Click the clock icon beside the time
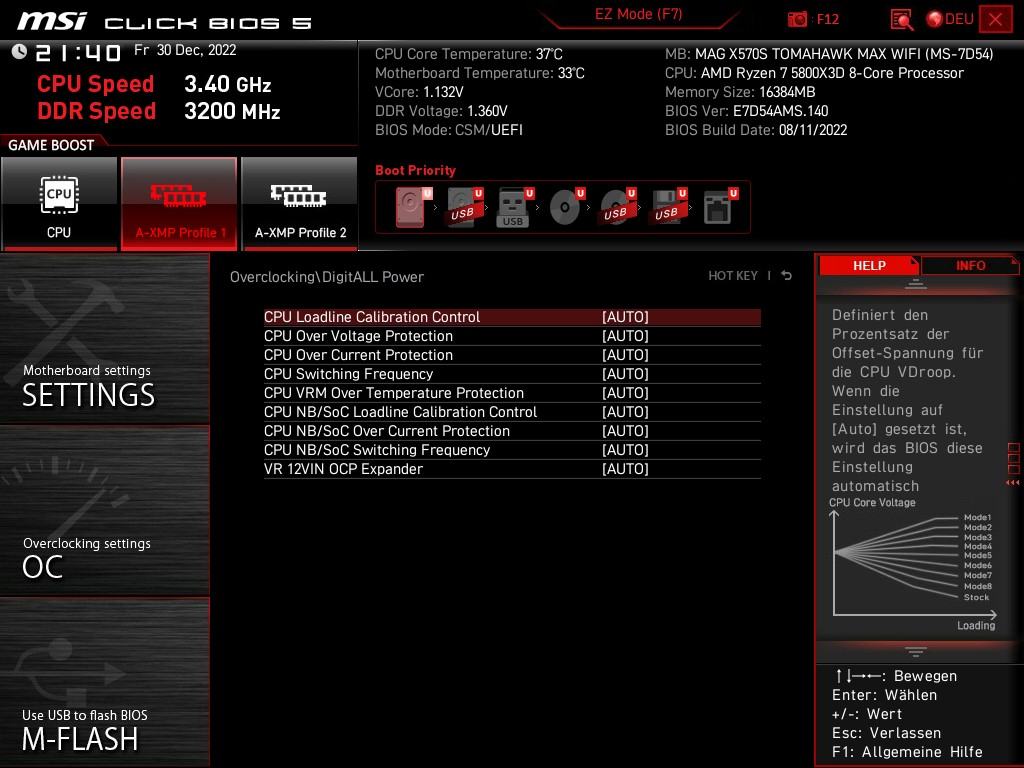The height and width of the screenshot is (768, 1024). pyautogui.click(x=19, y=52)
